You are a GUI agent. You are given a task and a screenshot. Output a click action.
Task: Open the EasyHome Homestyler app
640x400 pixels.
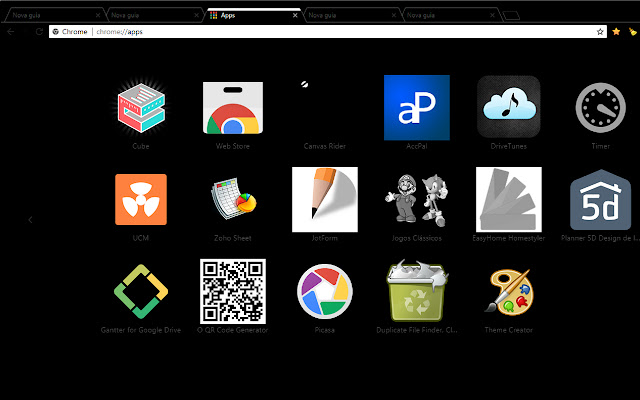click(x=509, y=200)
